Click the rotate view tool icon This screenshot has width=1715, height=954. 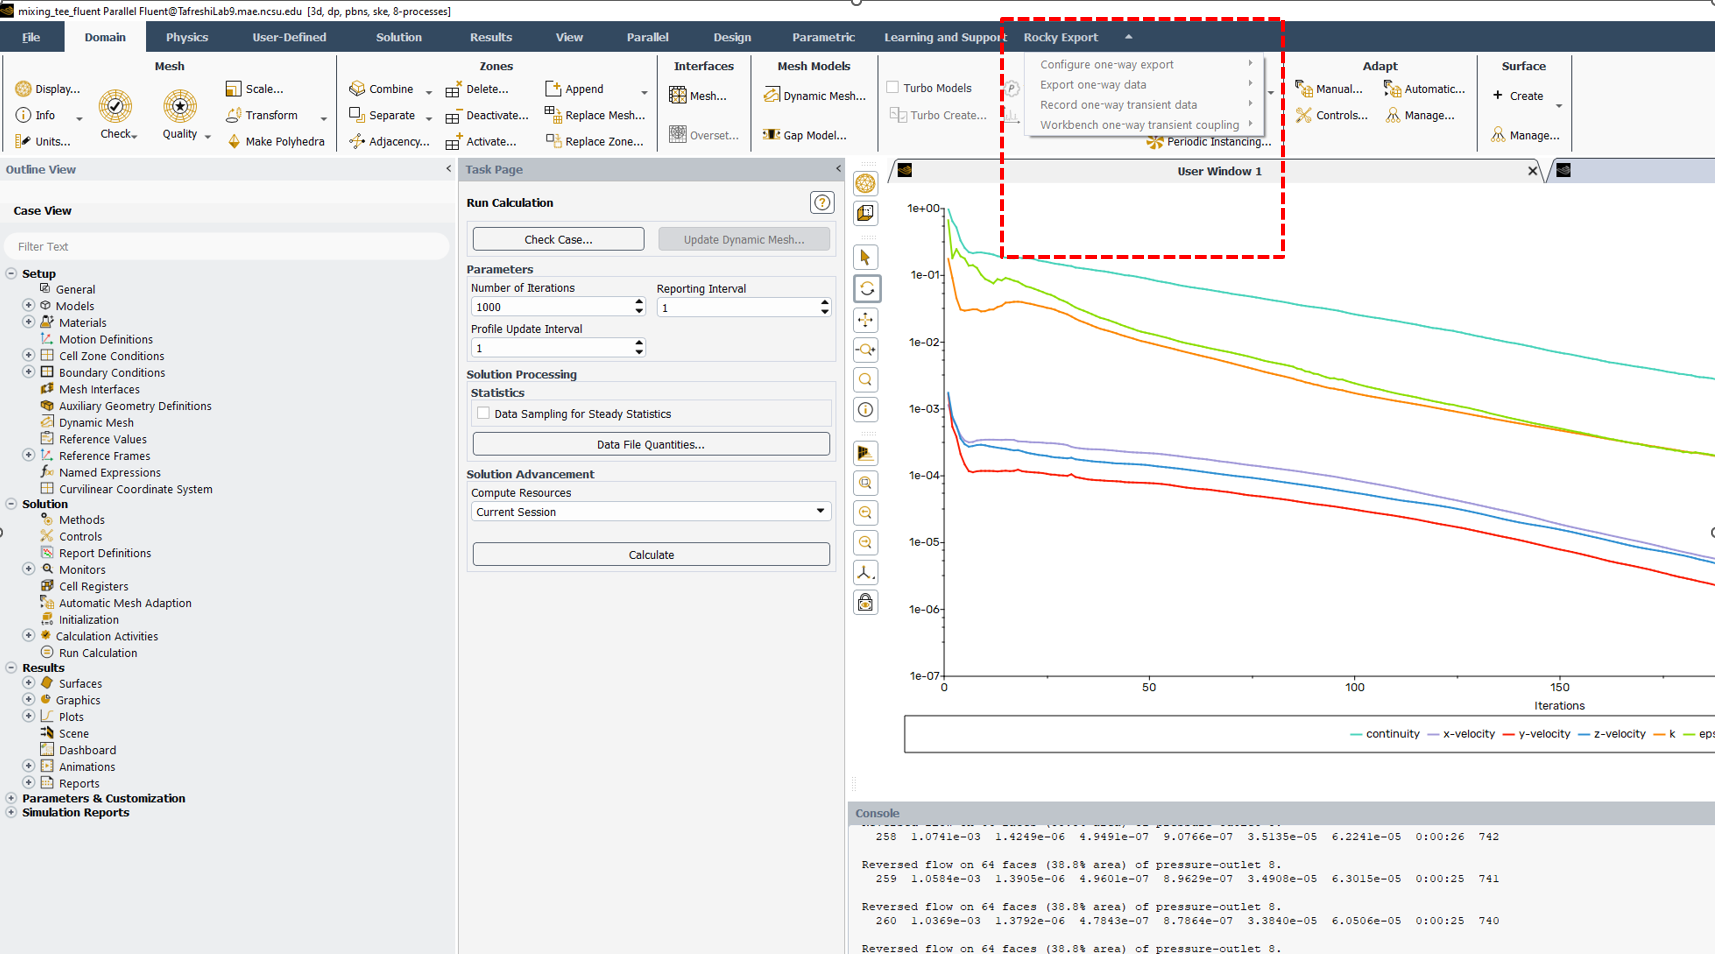coord(866,289)
